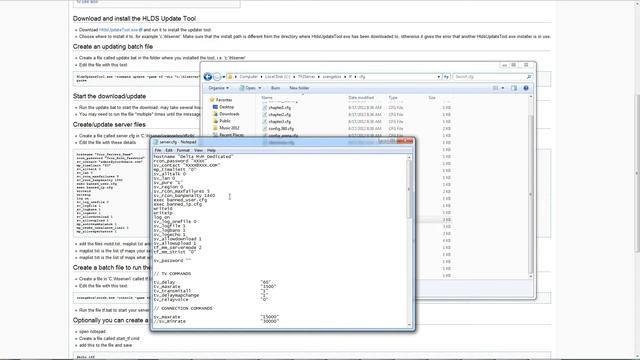Click the // CONNECTION COMMANDS comment line
The height and width of the screenshot is (360, 640).
pyautogui.click(x=183, y=308)
